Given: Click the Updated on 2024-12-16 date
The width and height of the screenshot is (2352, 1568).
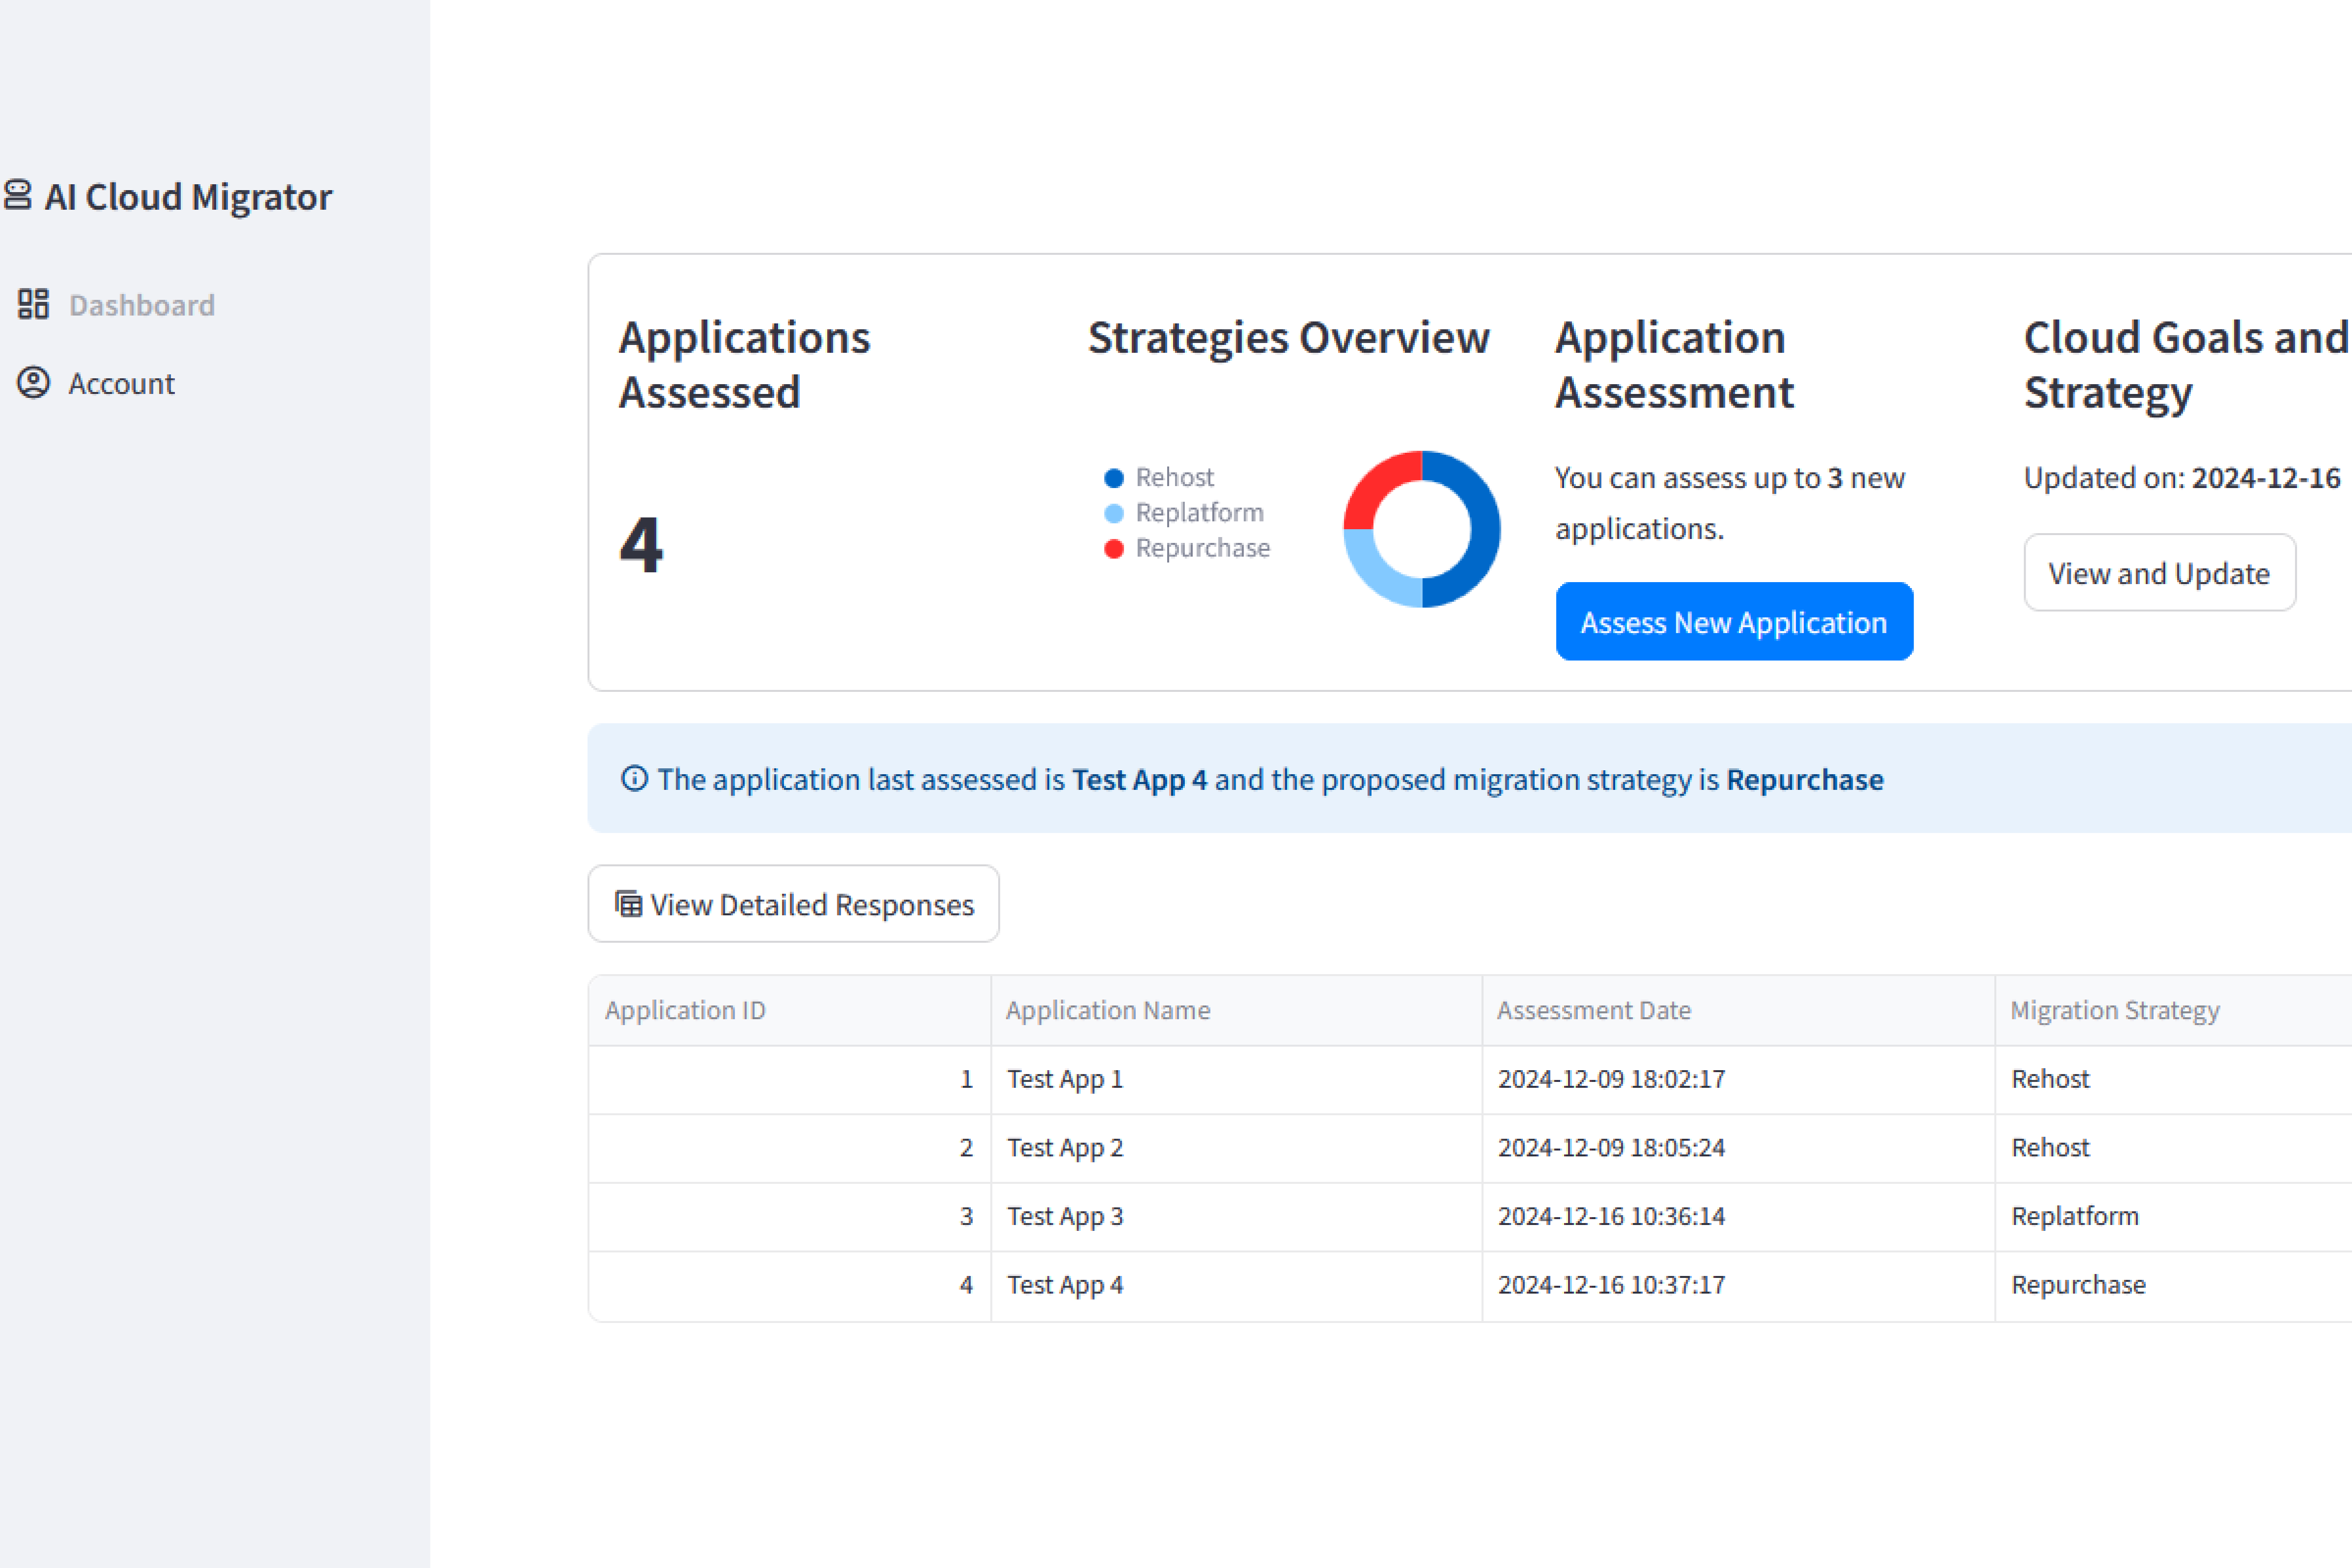Looking at the screenshot, I should pyautogui.click(x=2265, y=478).
